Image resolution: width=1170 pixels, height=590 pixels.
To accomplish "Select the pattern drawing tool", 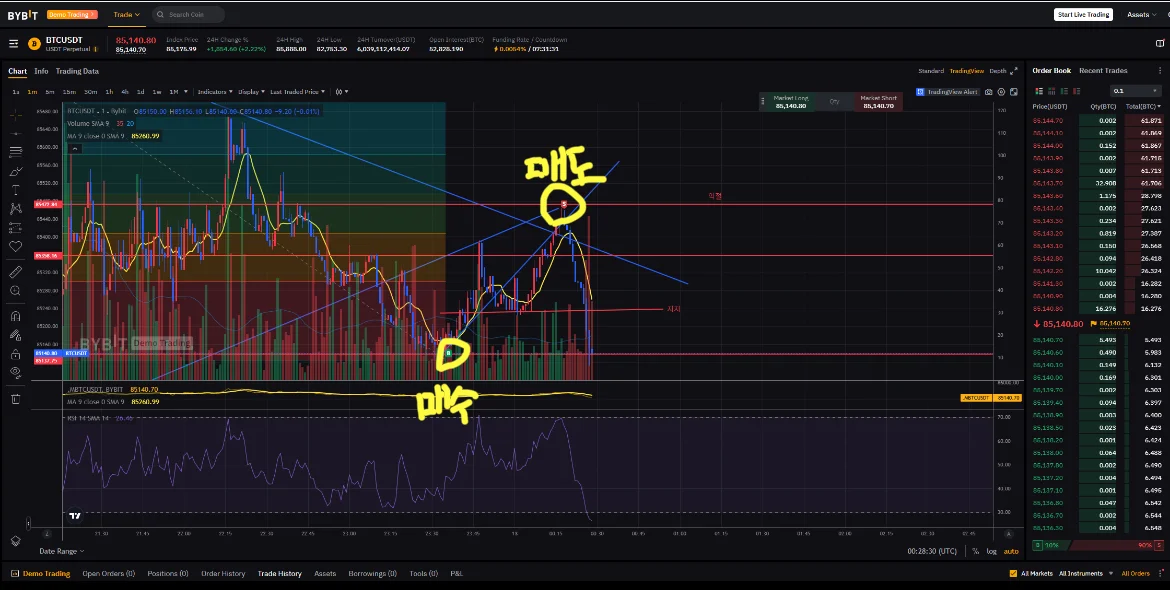I will [16, 209].
